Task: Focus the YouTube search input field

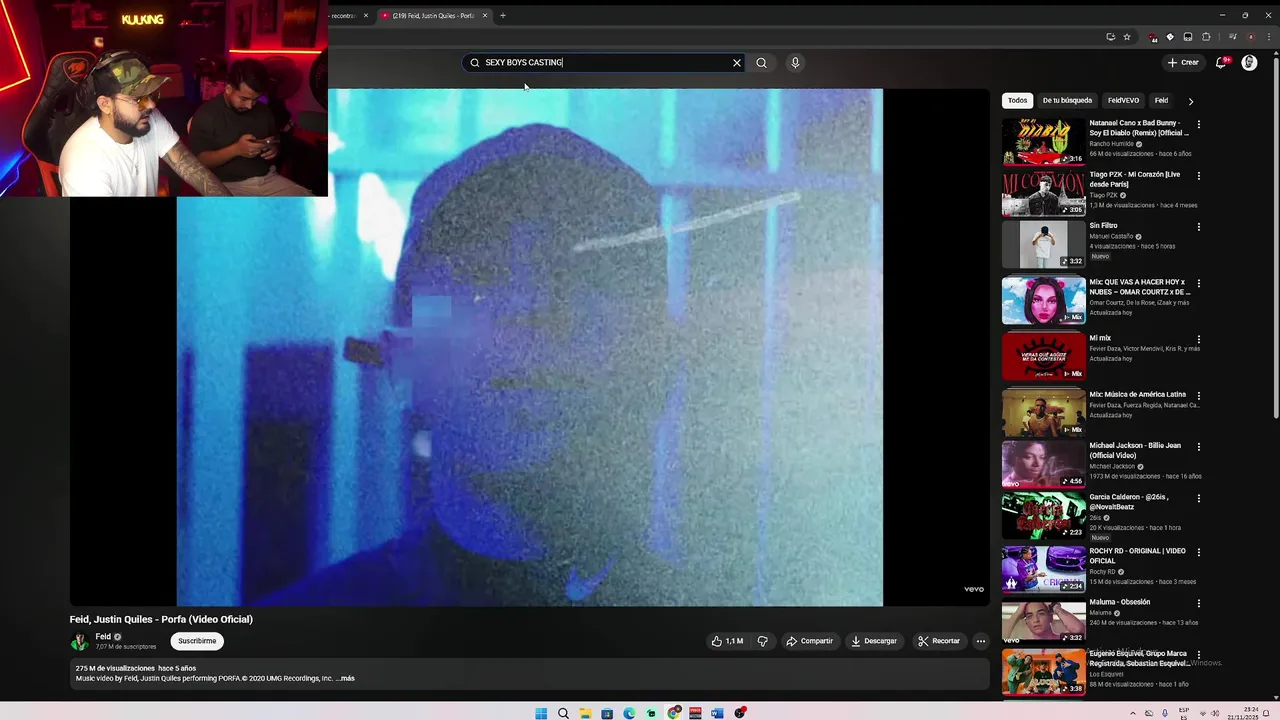Action: [x=605, y=62]
